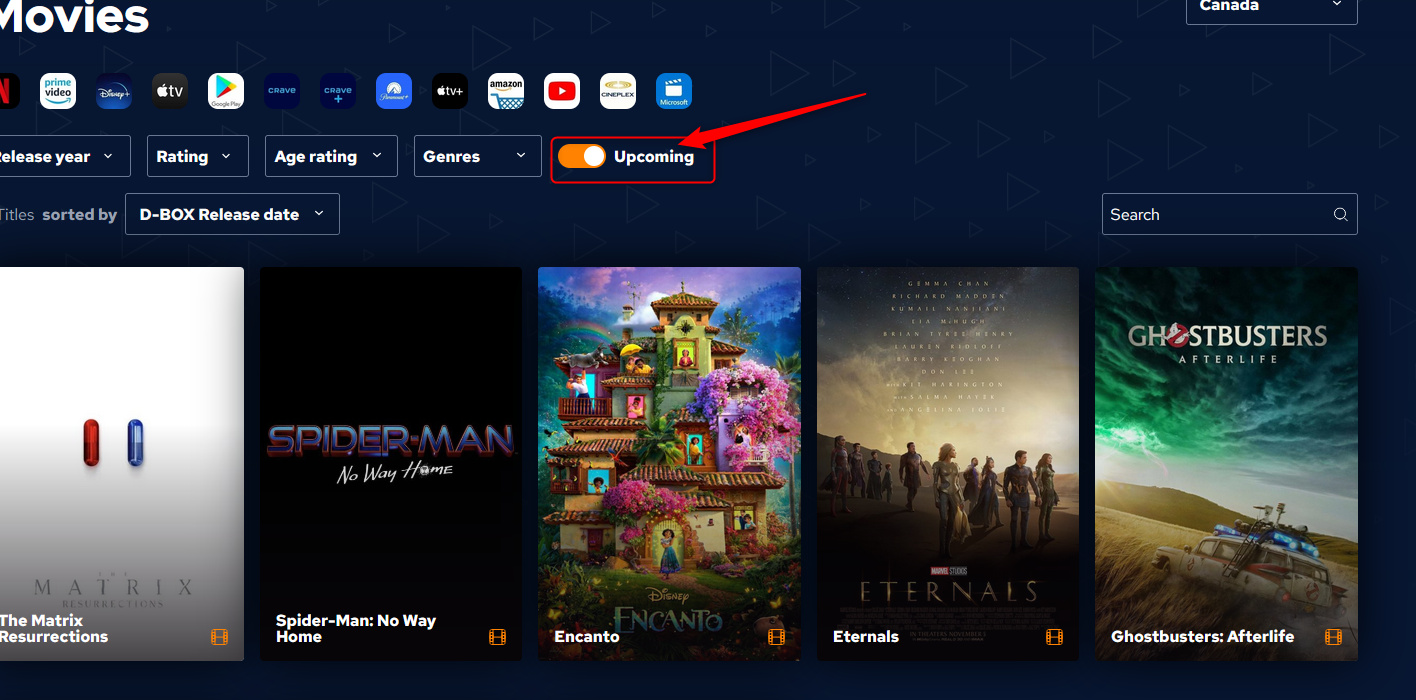
Task: Select the Google Play provider icon
Action: [226, 91]
